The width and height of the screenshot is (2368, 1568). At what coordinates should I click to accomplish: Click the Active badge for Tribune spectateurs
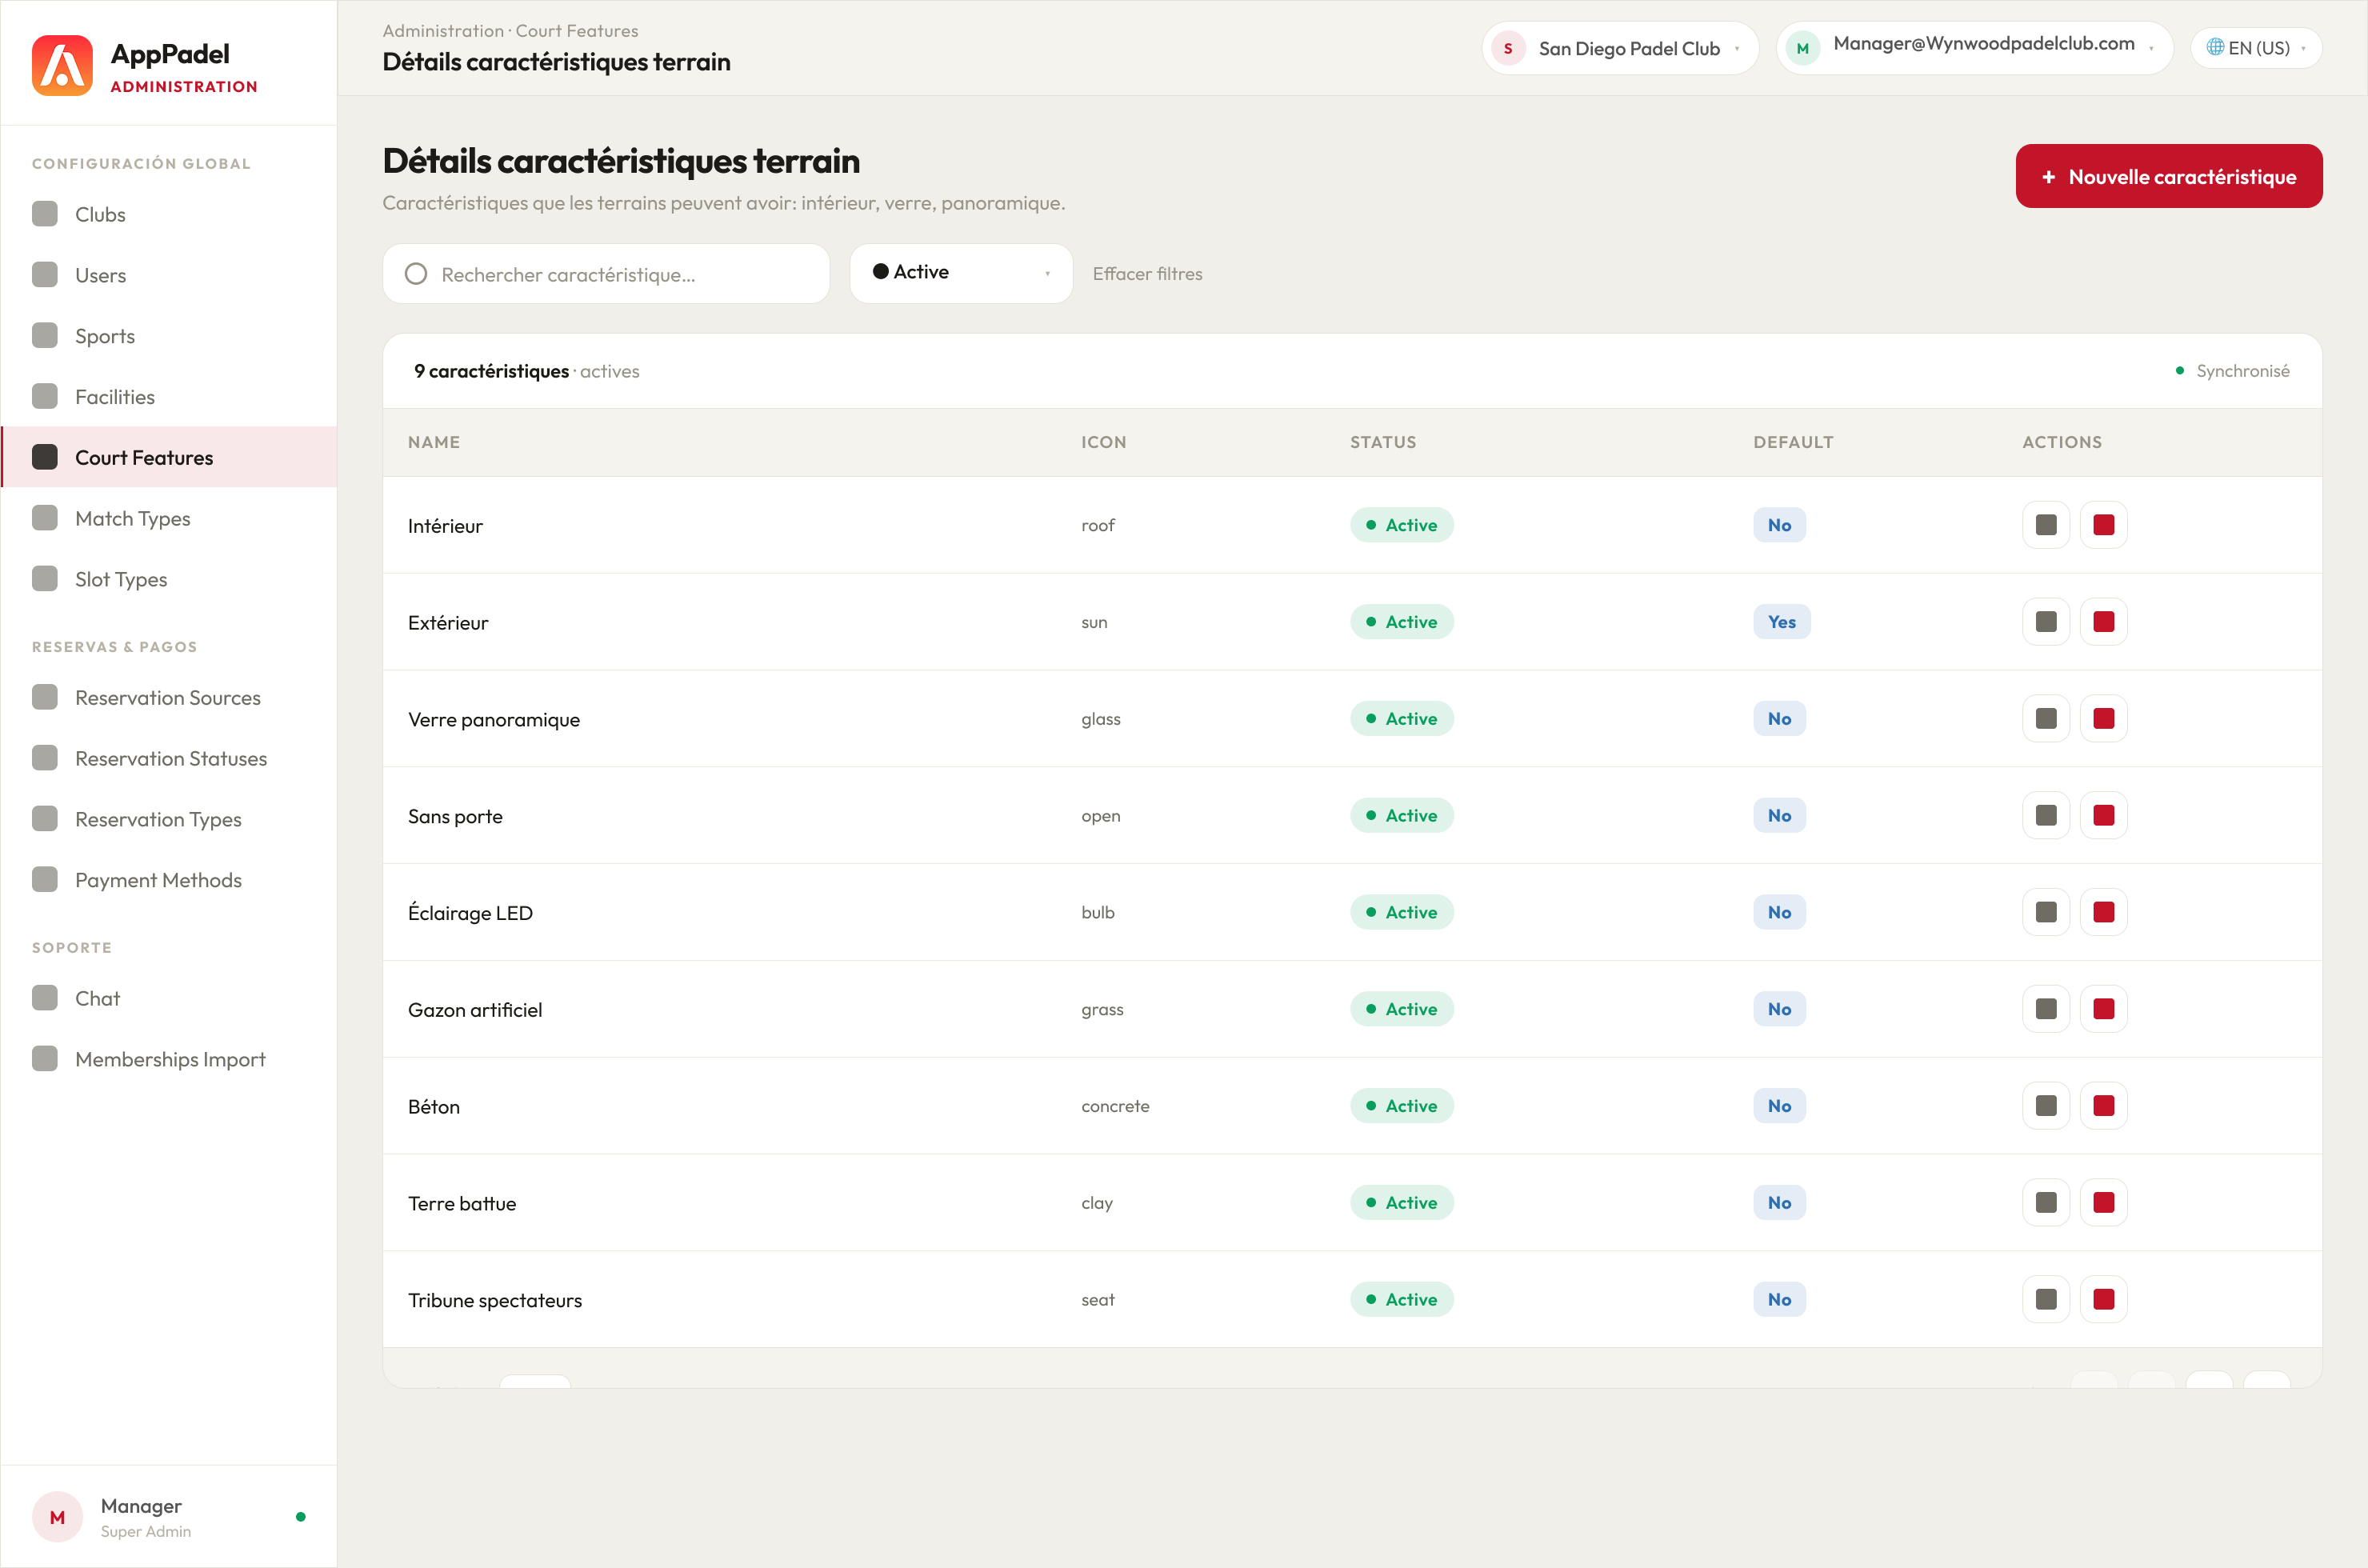[1401, 1300]
